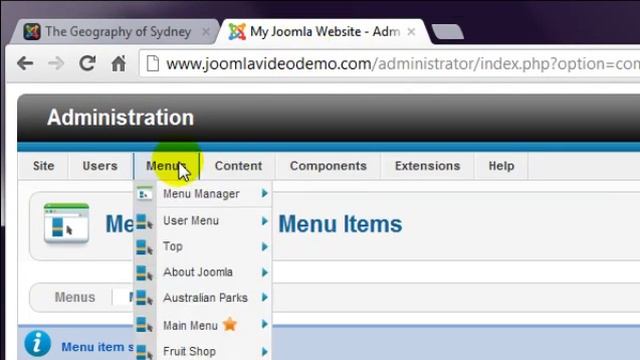This screenshot has width=640, height=360.
Task: Expand the About Joomla submenu arrow
Action: click(264, 273)
